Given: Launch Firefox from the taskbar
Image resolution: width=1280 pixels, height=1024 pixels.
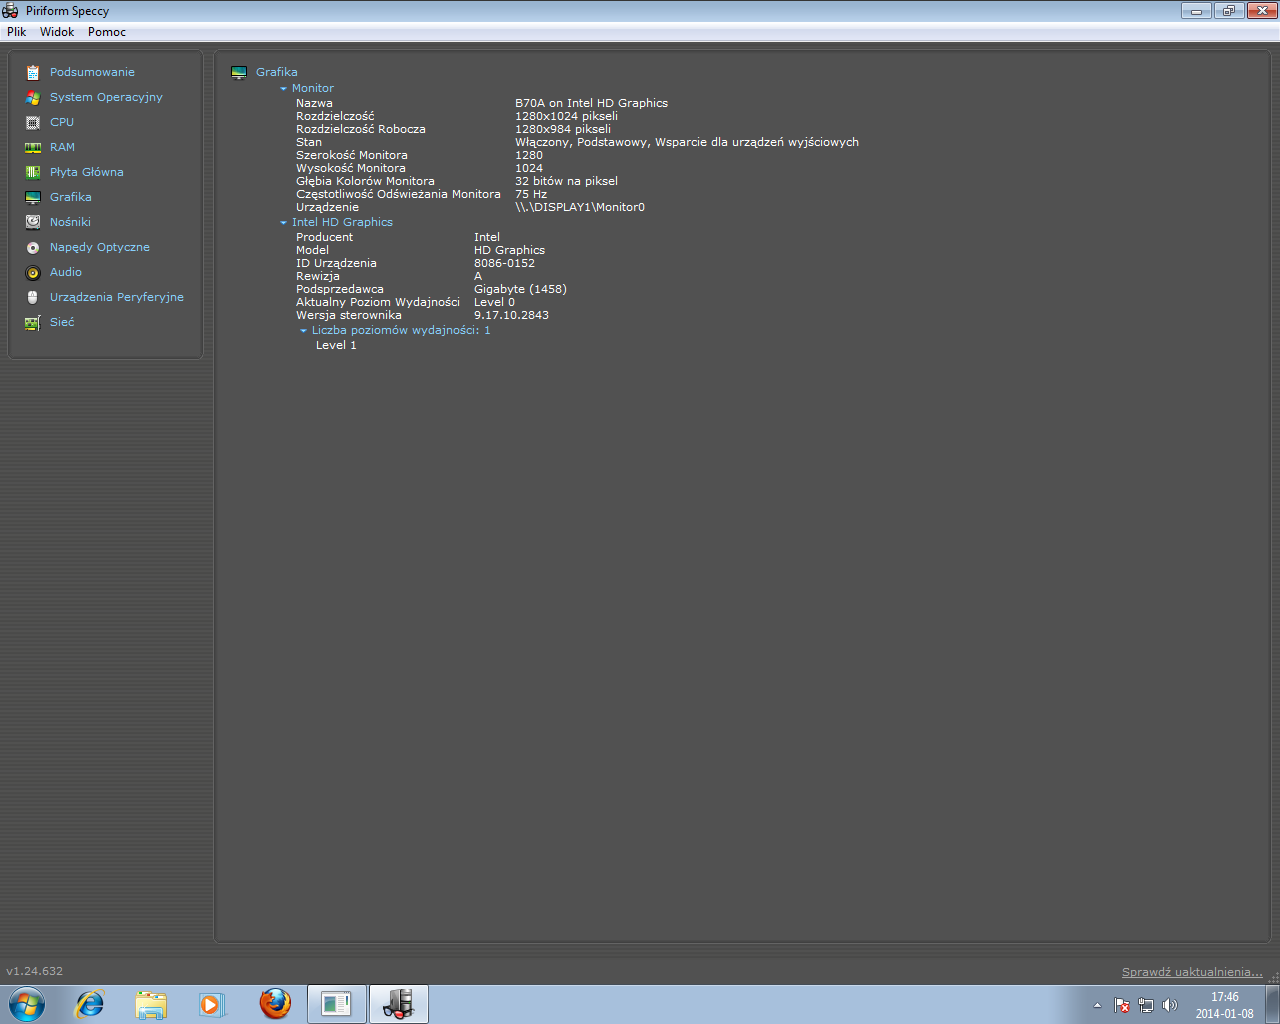Looking at the screenshot, I should [x=275, y=1004].
